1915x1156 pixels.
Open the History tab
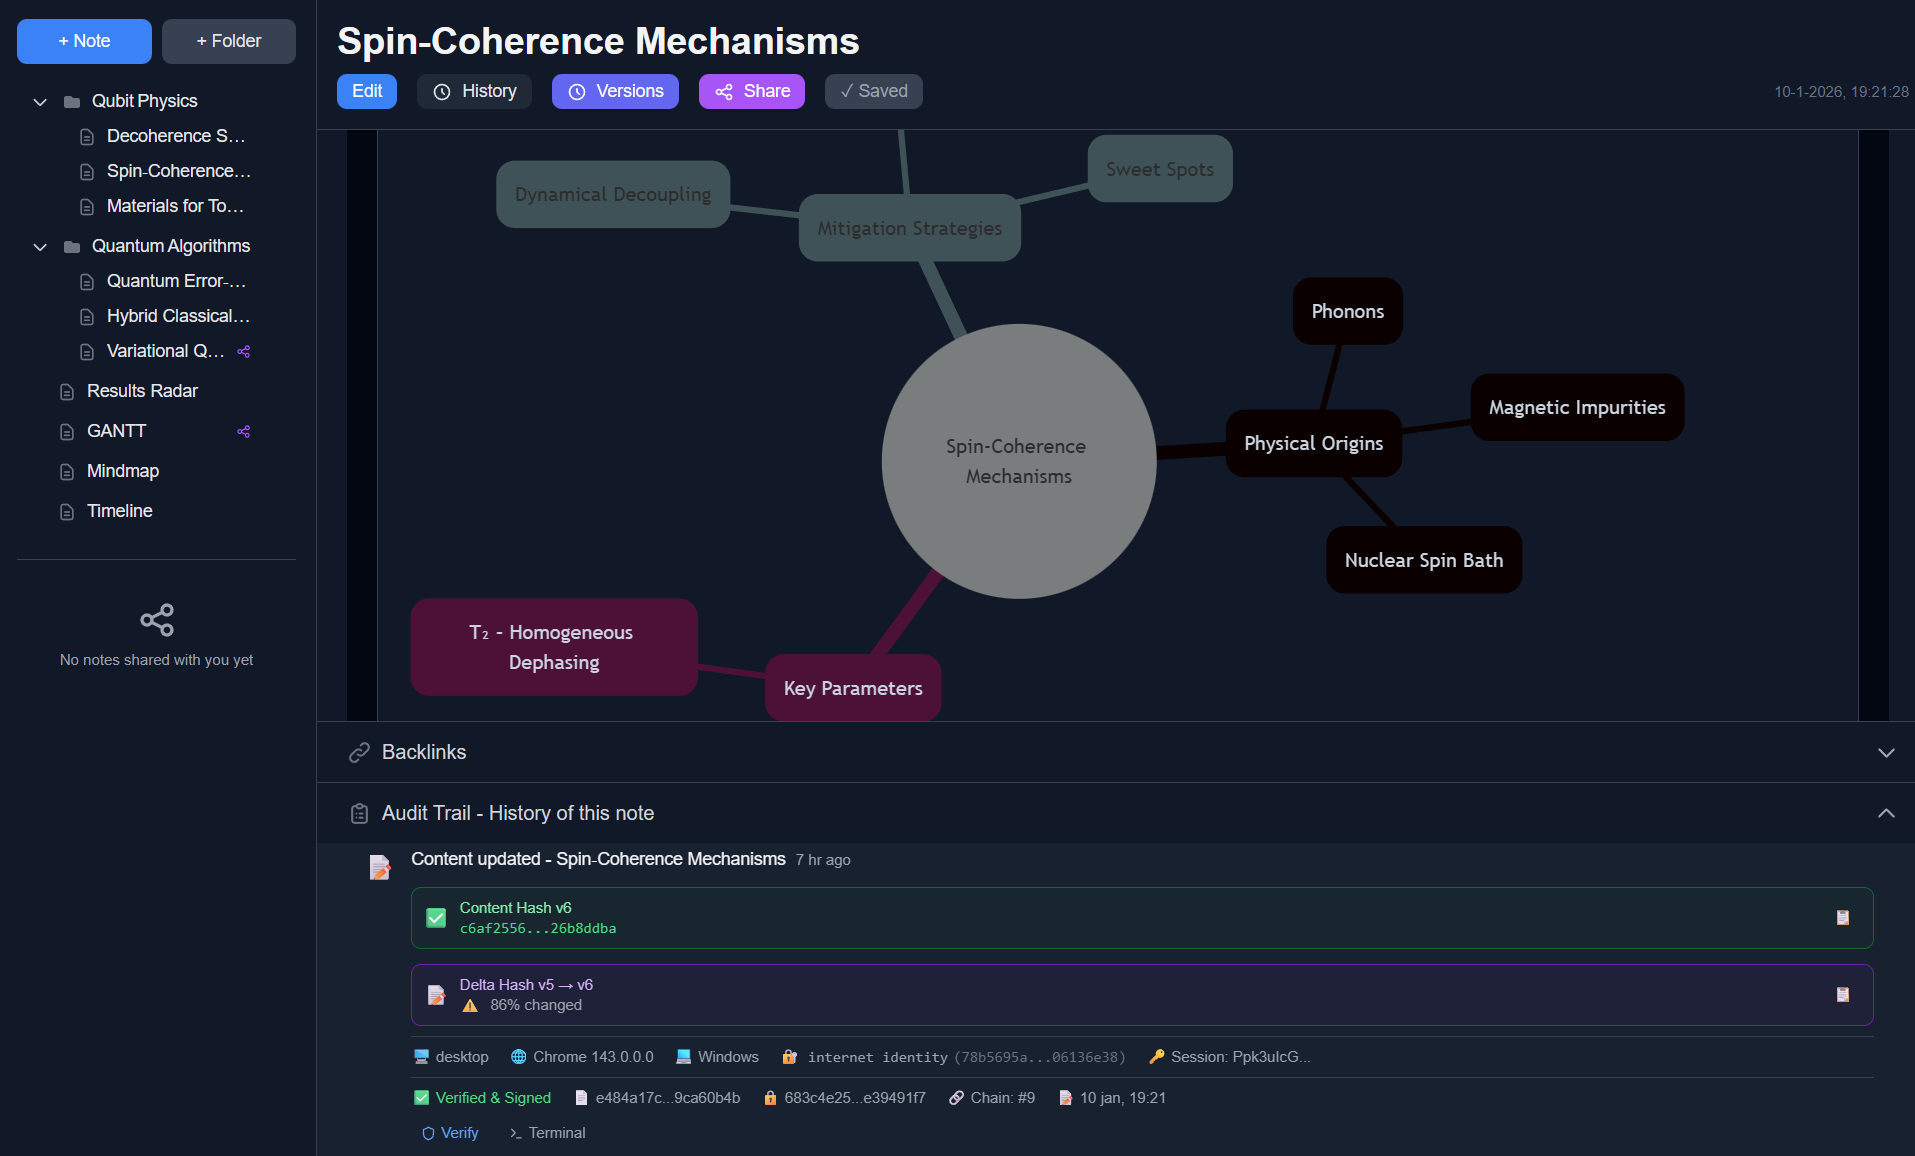474,91
